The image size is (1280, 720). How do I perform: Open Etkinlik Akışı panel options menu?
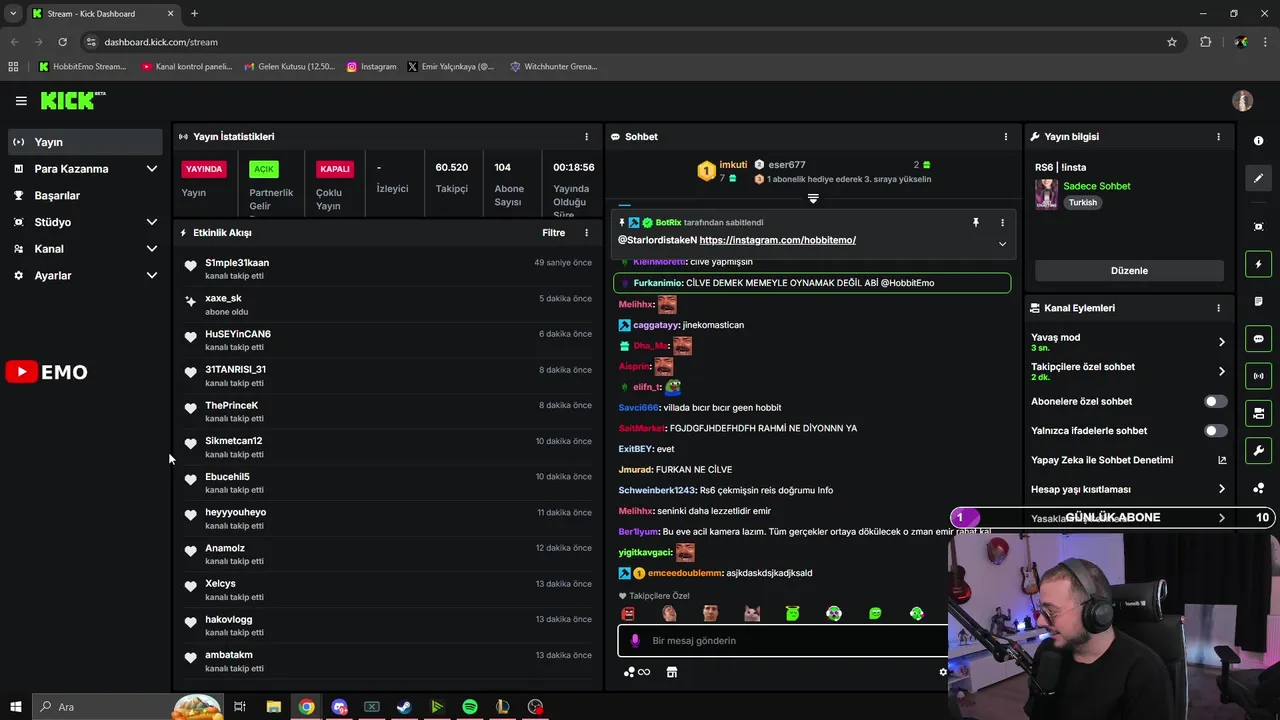tap(587, 232)
